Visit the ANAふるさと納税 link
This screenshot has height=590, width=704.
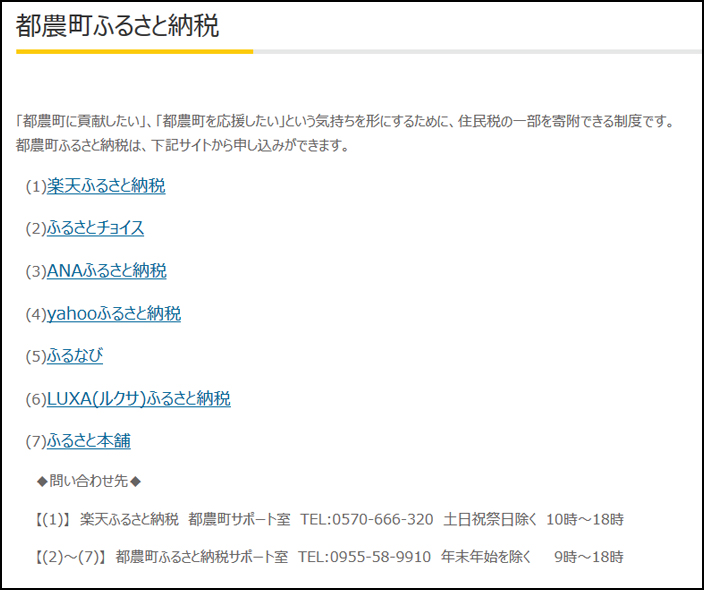[106, 270]
